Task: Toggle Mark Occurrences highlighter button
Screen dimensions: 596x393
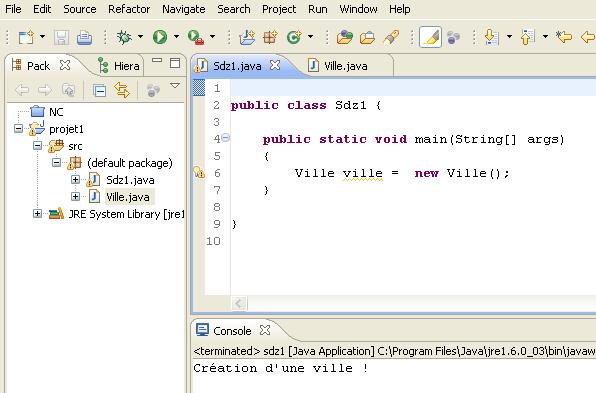Action: (430, 37)
